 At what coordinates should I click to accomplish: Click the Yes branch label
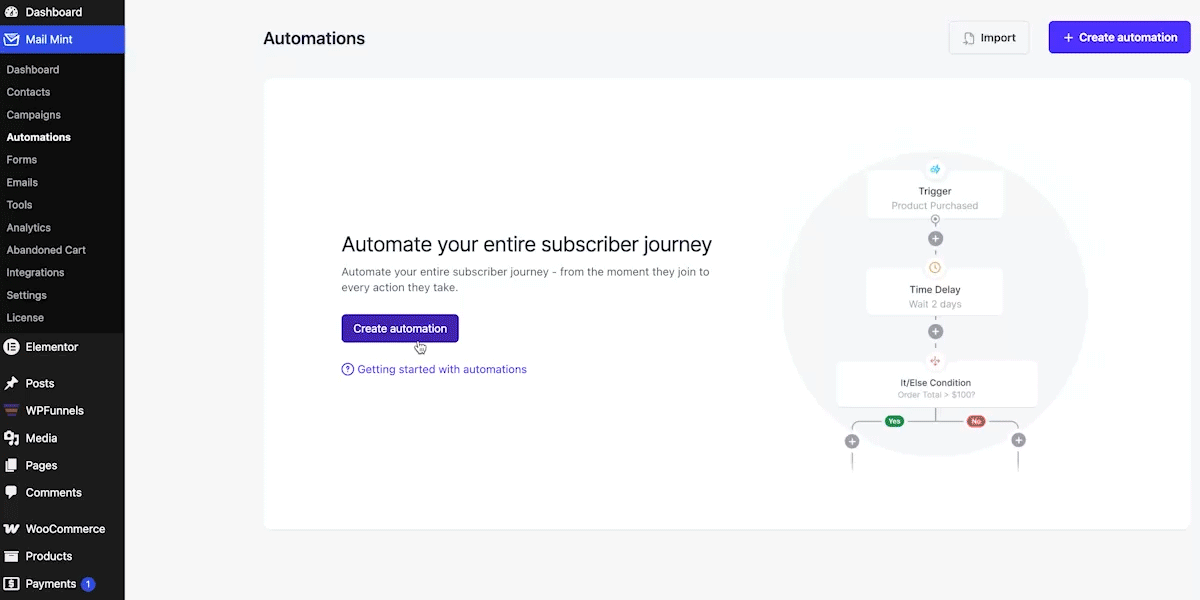894,421
